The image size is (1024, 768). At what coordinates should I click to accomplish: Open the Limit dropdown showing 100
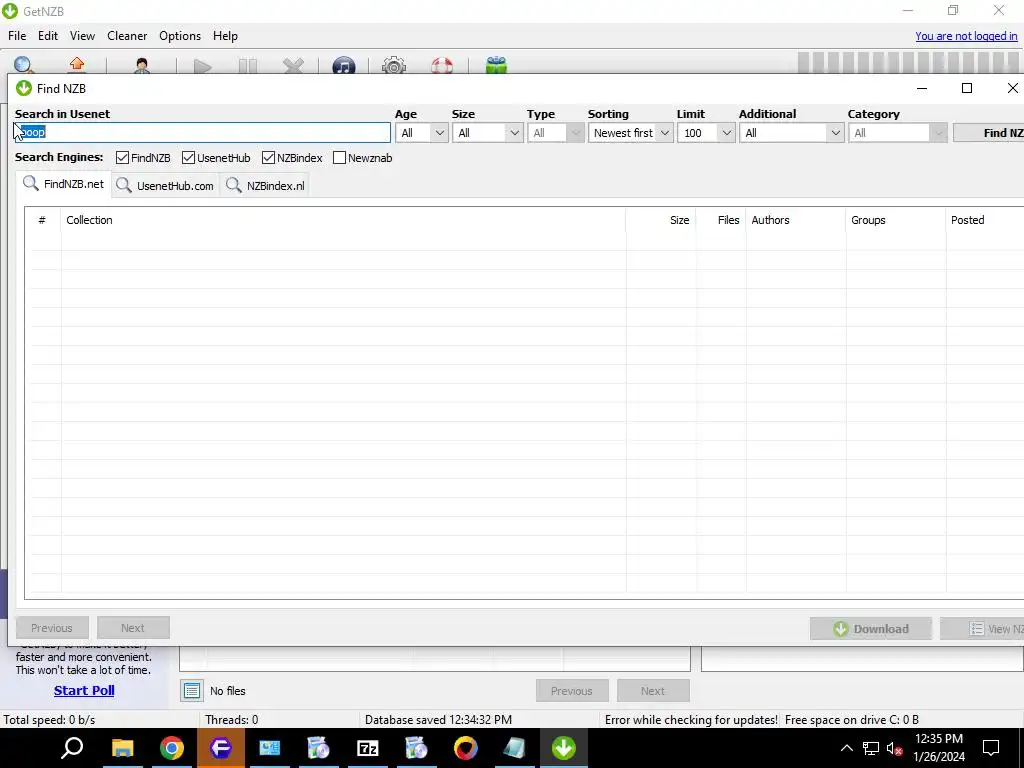pyautogui.click(x=706, y=133)
